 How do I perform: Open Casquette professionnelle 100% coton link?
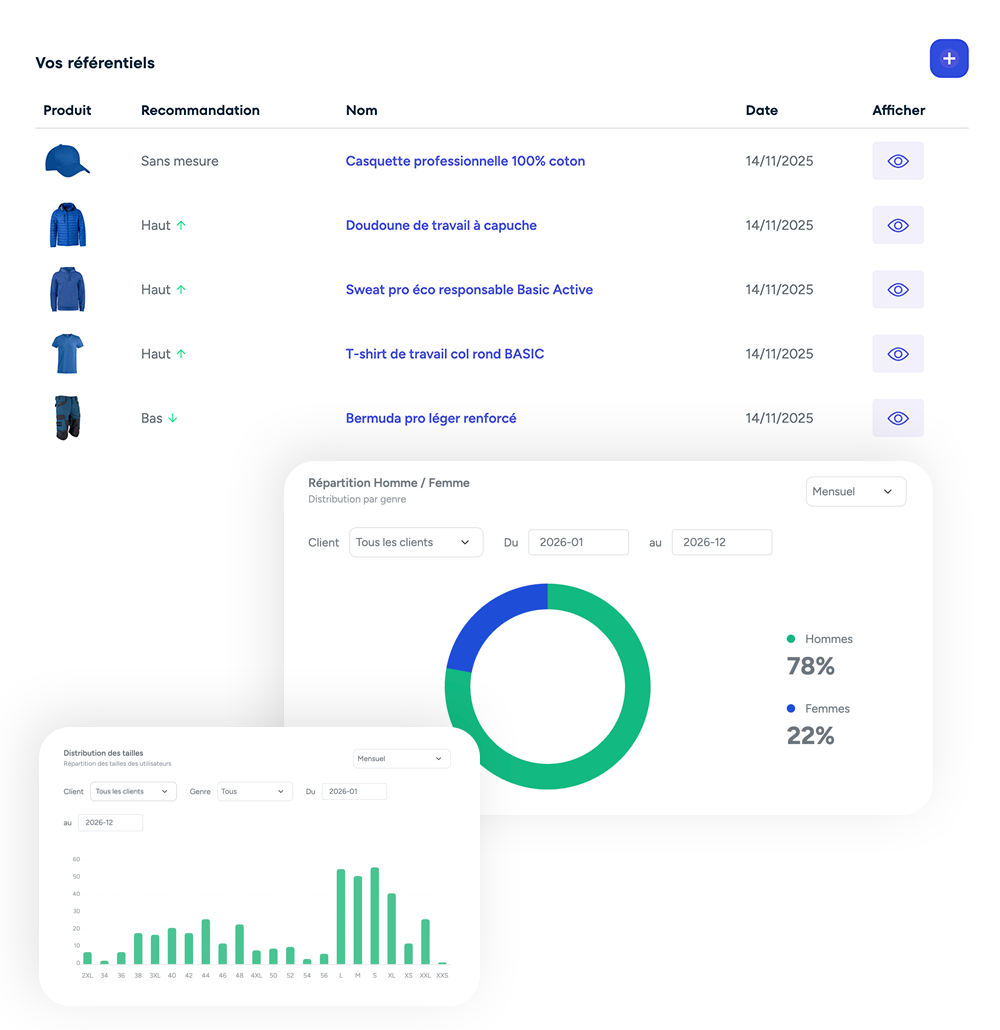[x=465, y=161]
